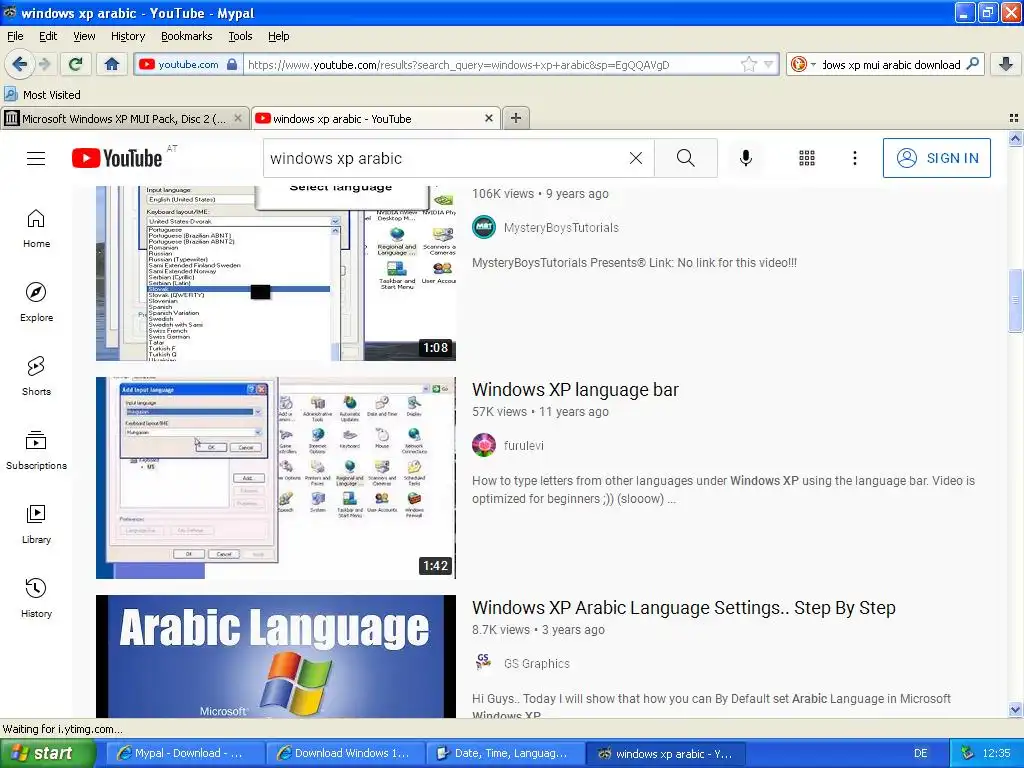1024x768 pixels.
Task: Switch to Date, Time, Language taskbar window
Action: coord(503,753)
